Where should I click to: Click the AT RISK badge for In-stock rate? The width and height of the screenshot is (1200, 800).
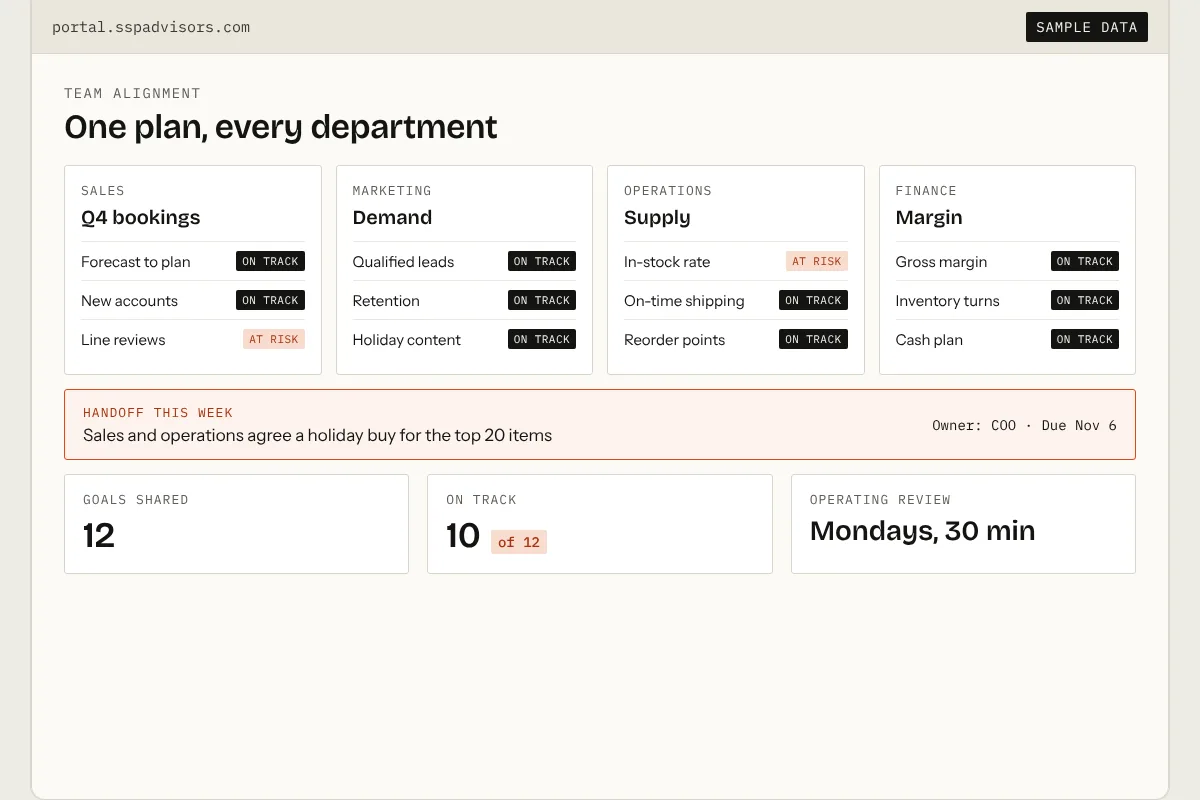tap(817, 261)
